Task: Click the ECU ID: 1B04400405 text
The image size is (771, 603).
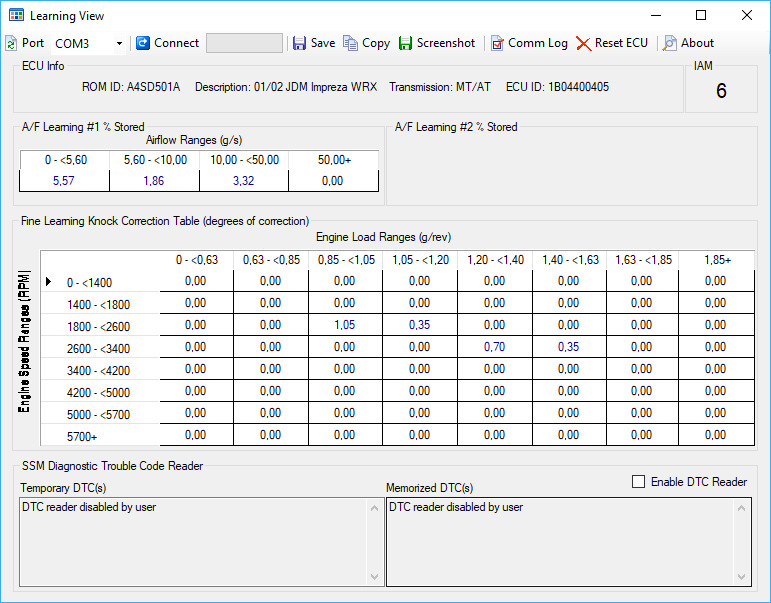Action: 557,87
